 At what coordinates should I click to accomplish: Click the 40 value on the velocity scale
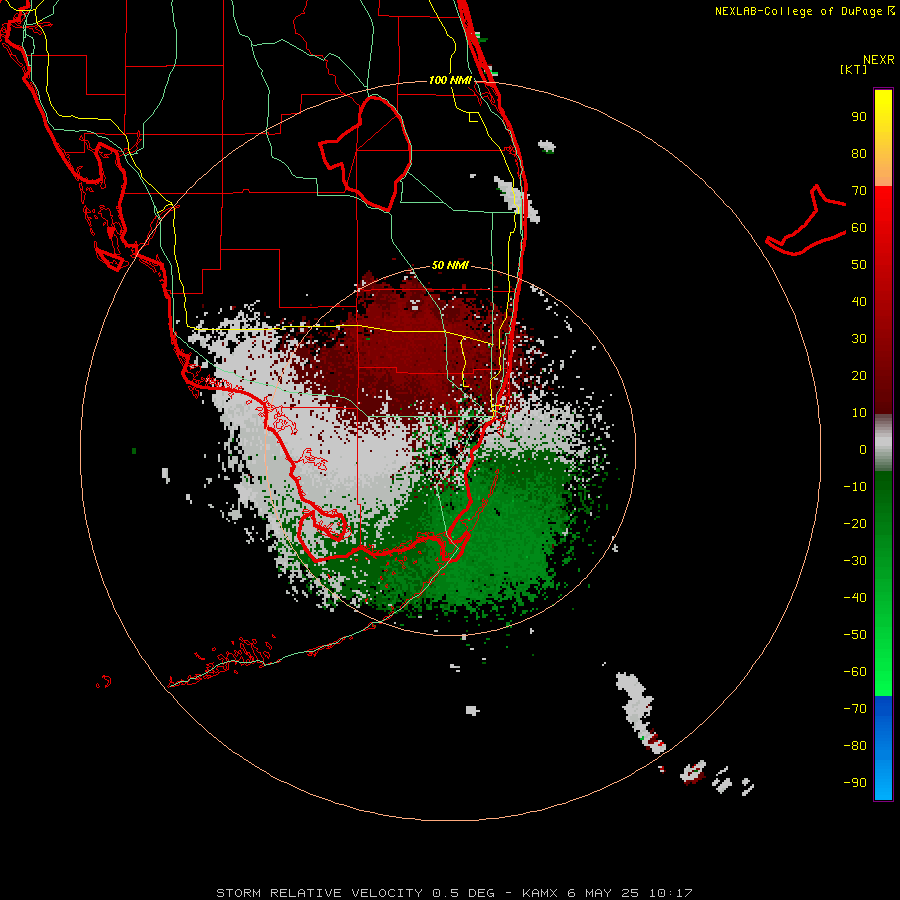point(859,301)
